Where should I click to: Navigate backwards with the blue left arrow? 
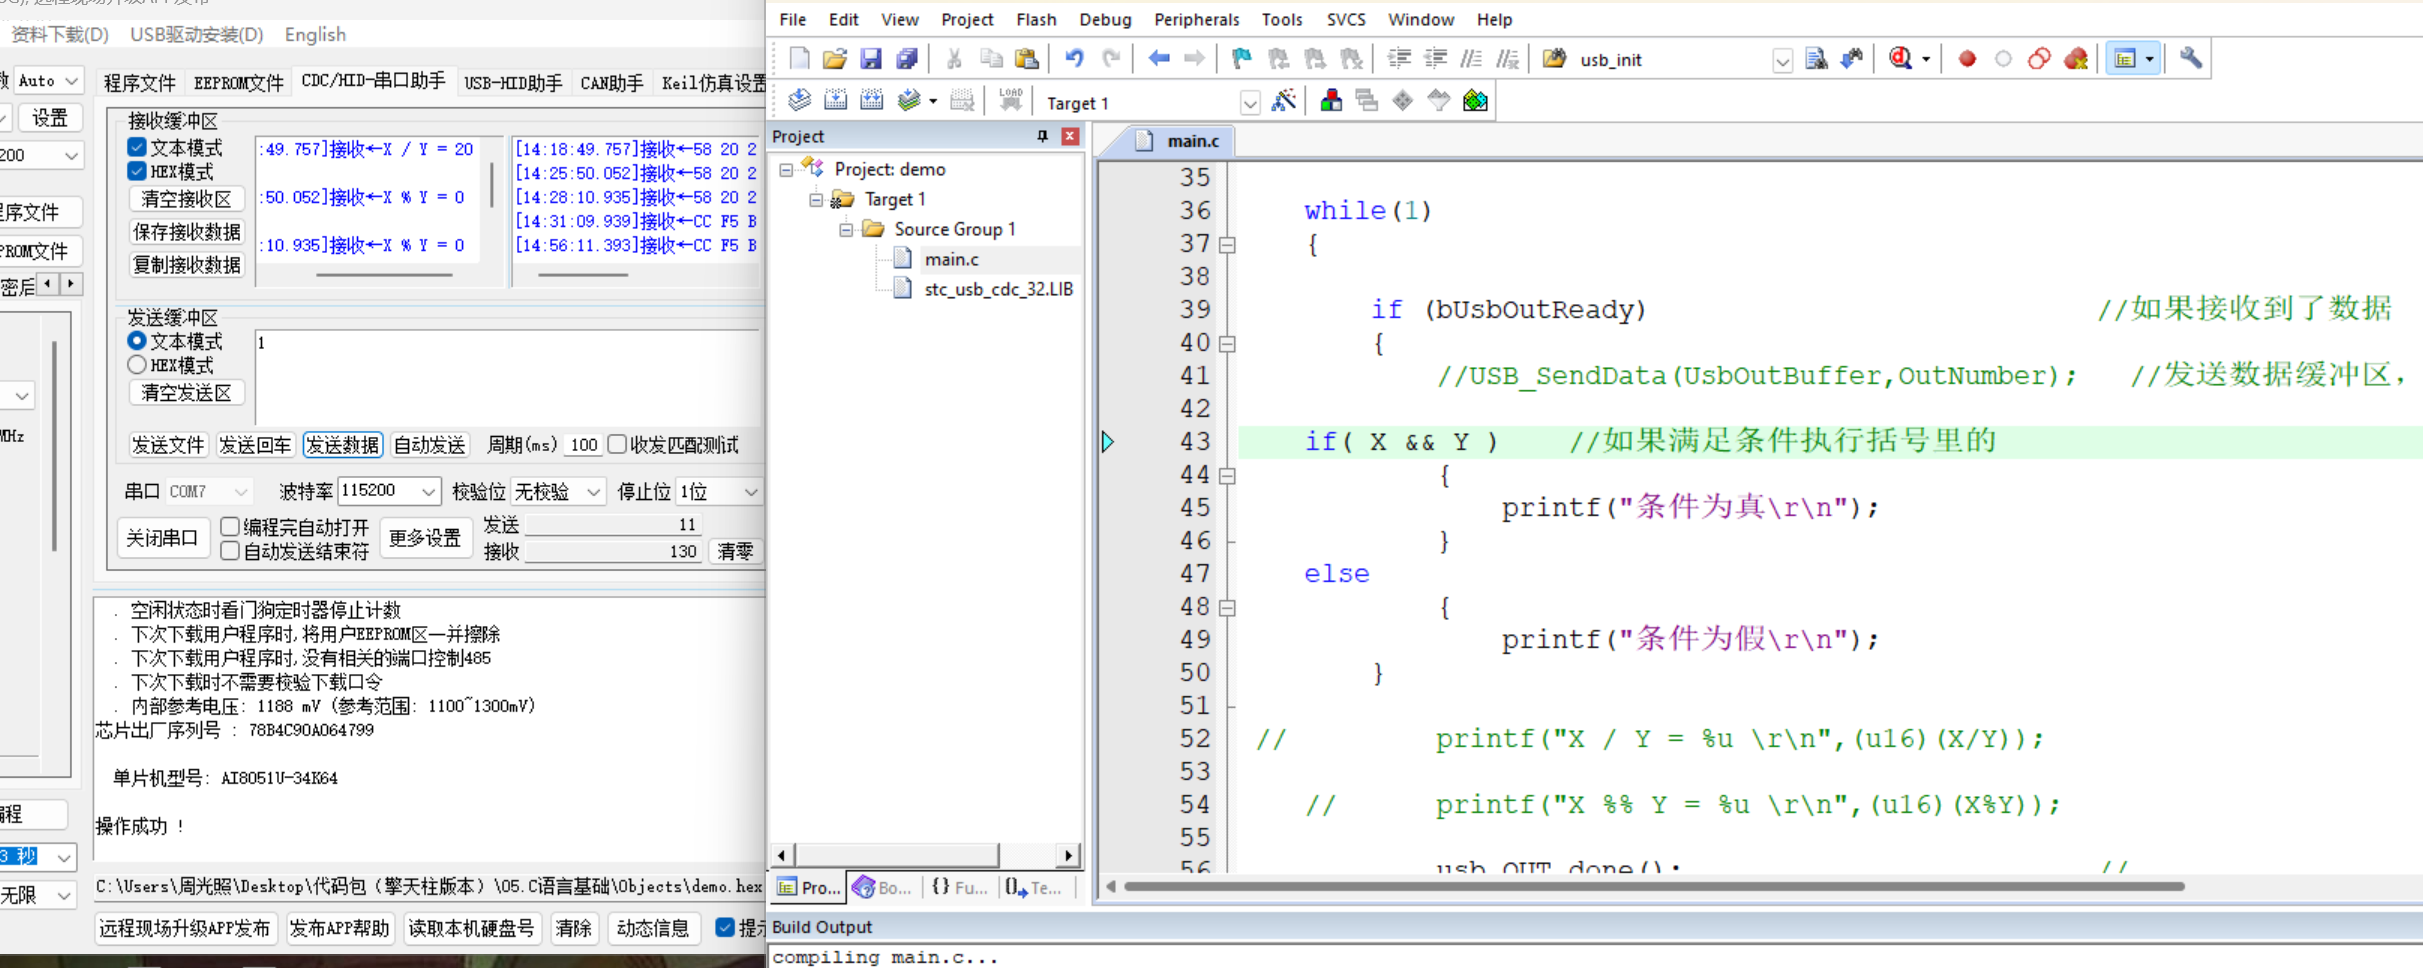tap(1159, 58)
